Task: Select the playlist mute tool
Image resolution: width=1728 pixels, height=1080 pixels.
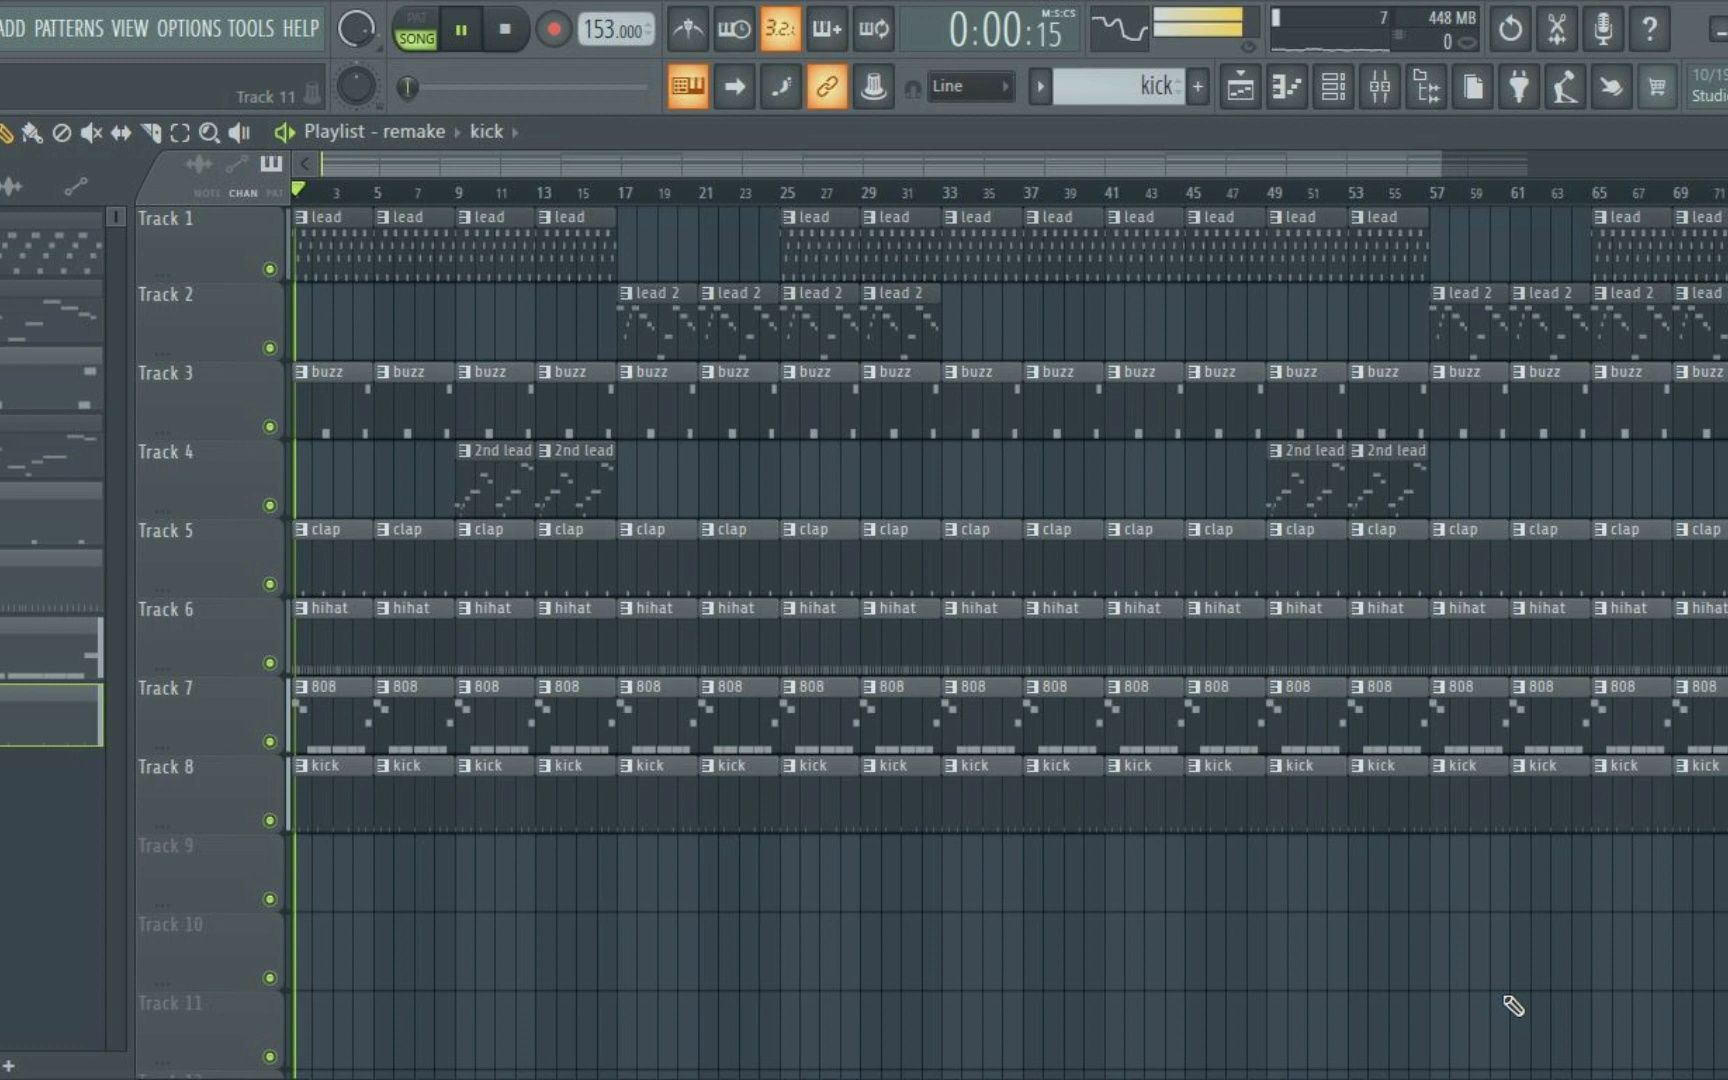Action: (91, 132)
